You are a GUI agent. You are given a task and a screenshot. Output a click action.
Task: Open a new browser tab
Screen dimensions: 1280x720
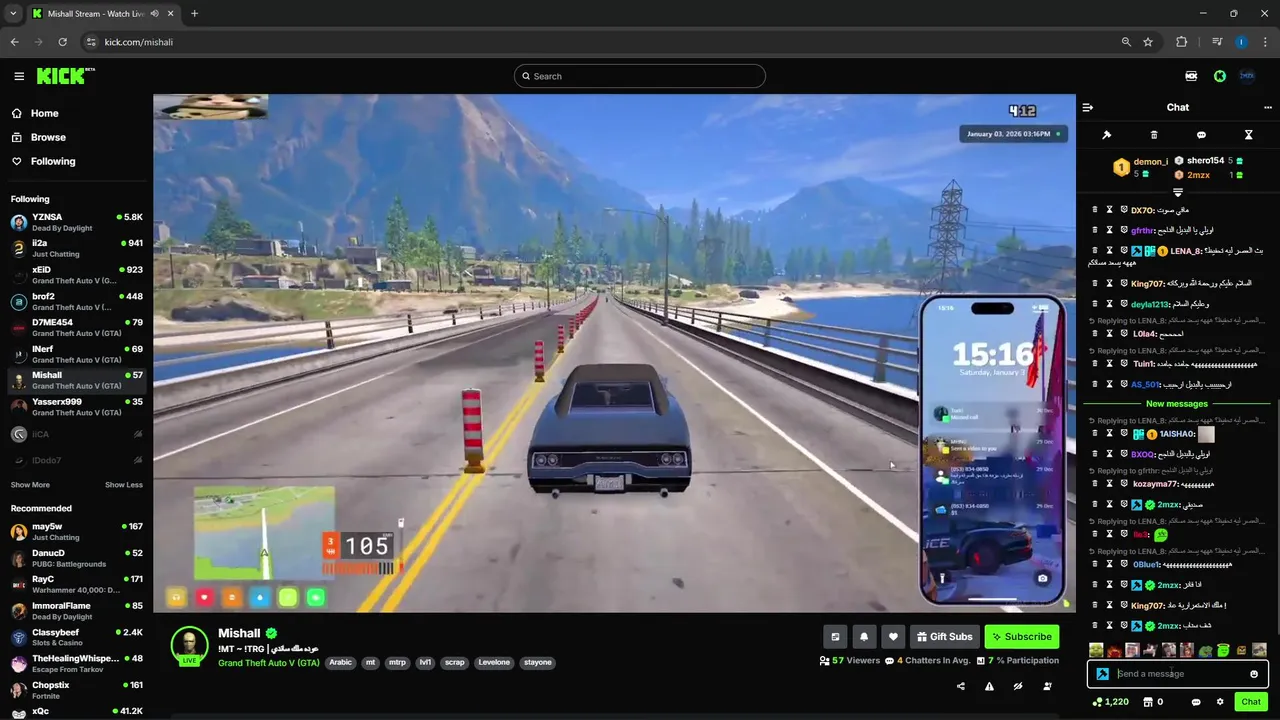(194, 13)
